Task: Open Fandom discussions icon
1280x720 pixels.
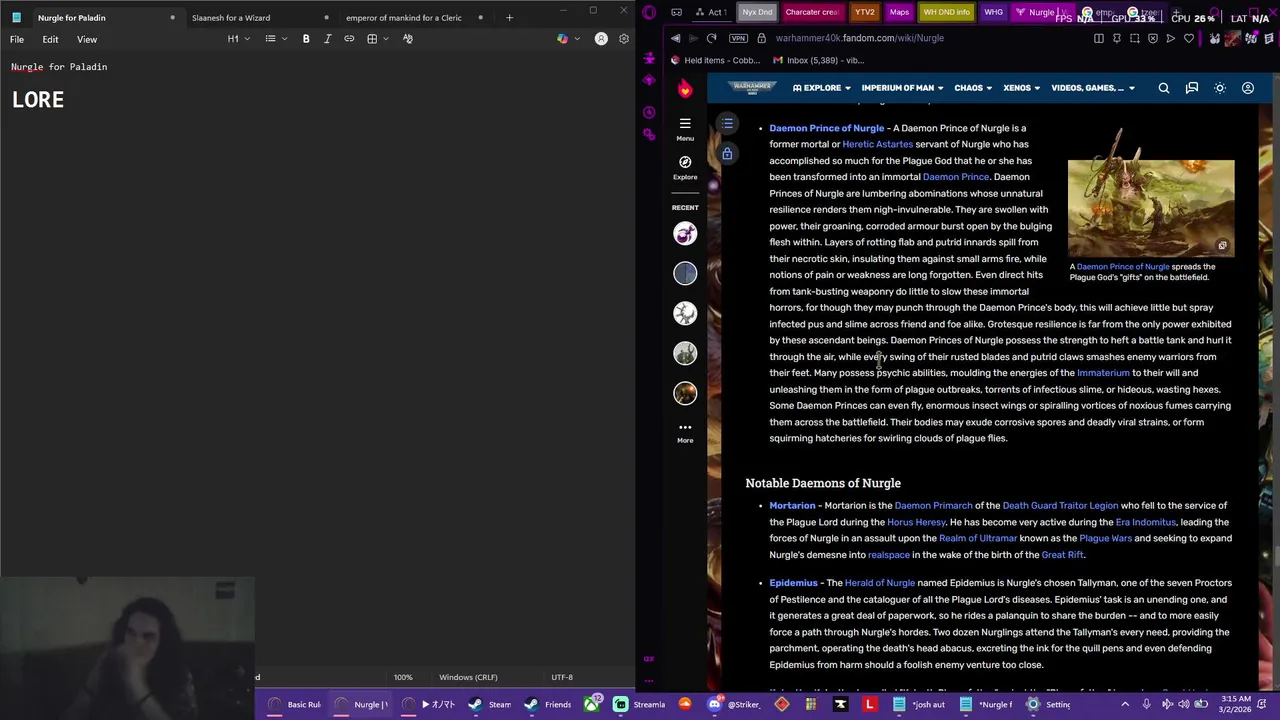Action: 1192,88
